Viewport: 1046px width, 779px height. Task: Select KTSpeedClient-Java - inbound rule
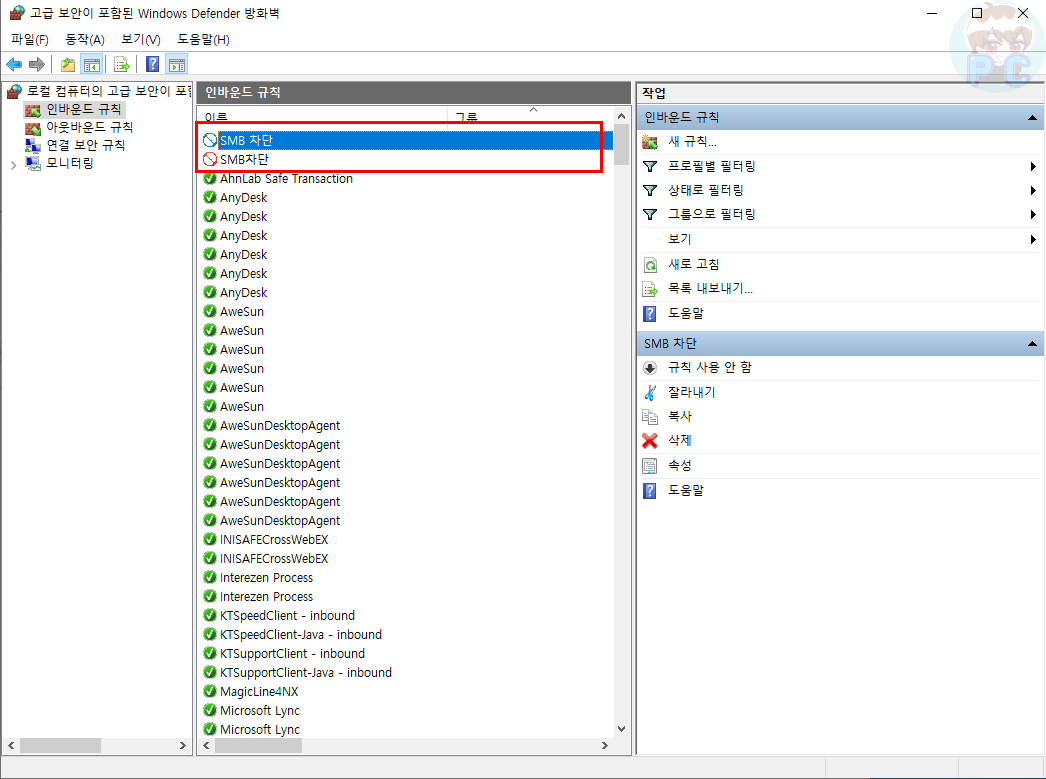pos(301,634)
